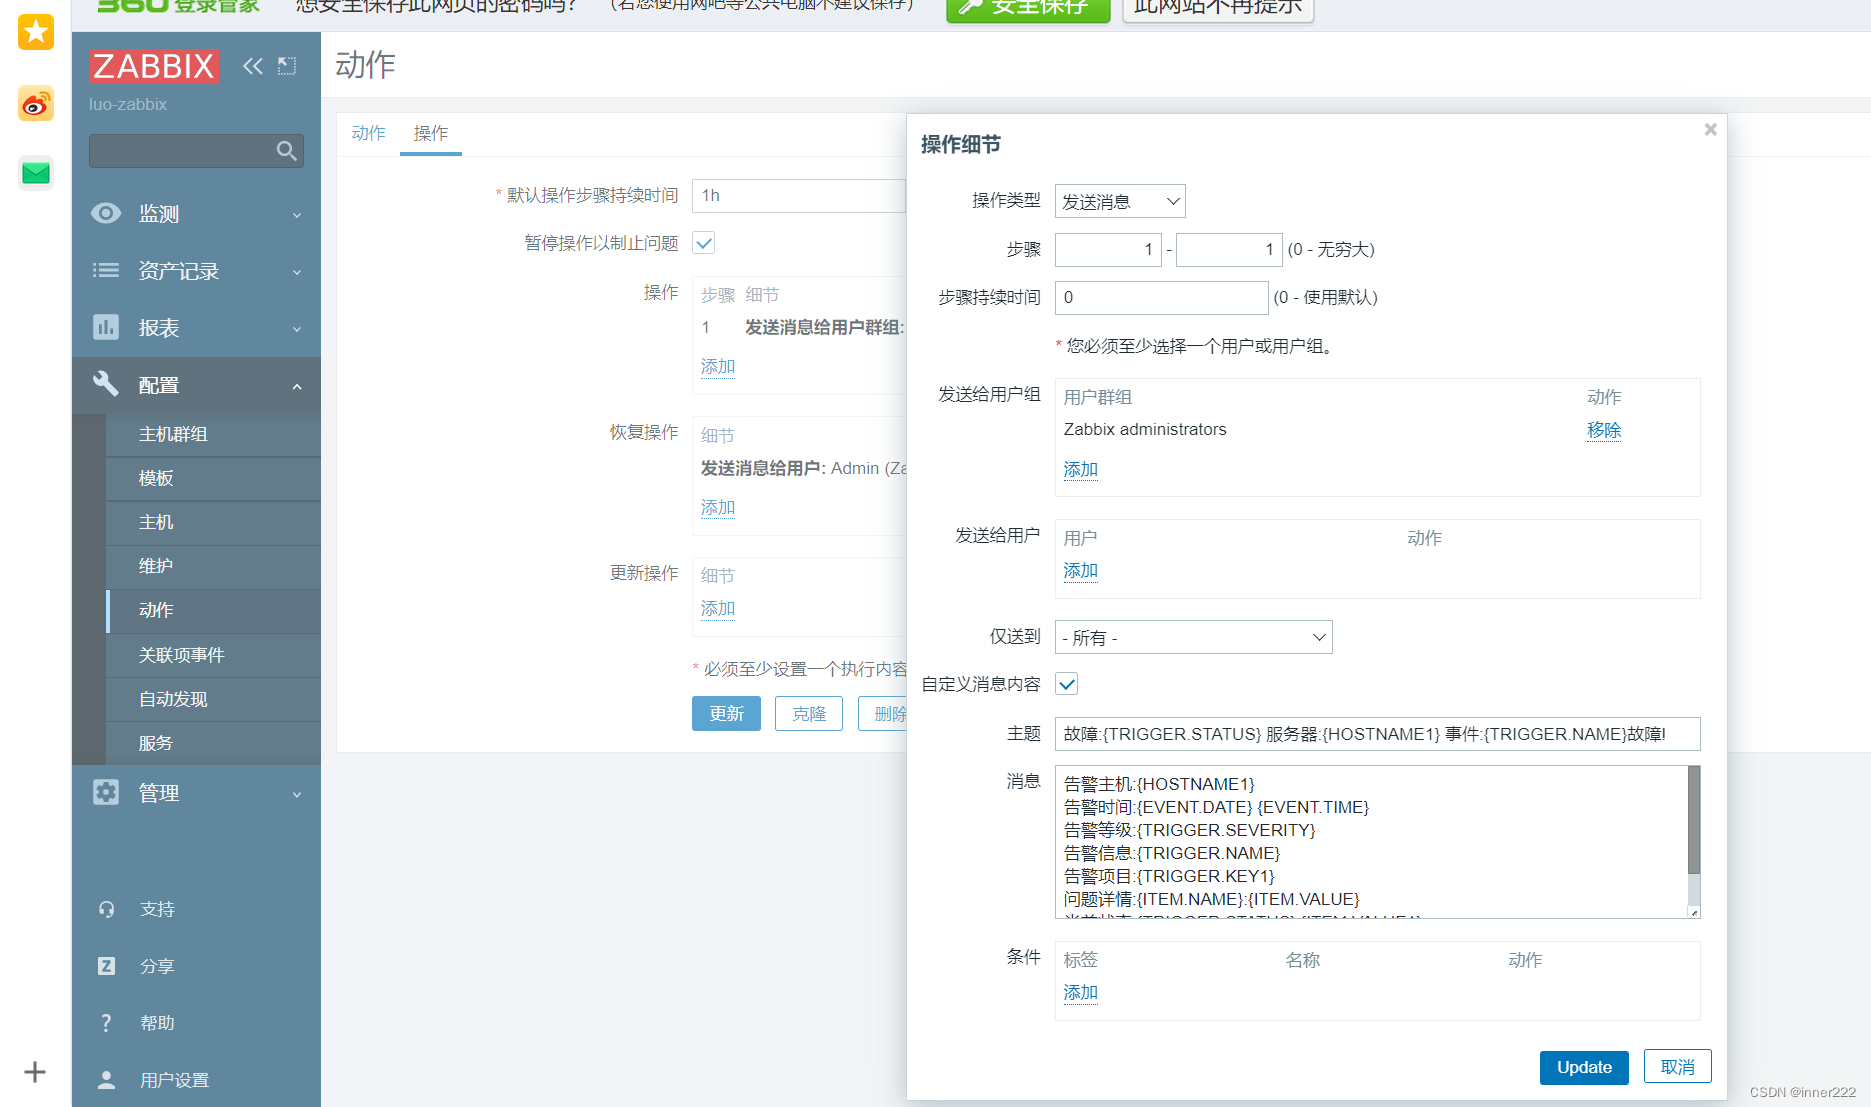Open 分享 Z icon

(x=107, y=966)
